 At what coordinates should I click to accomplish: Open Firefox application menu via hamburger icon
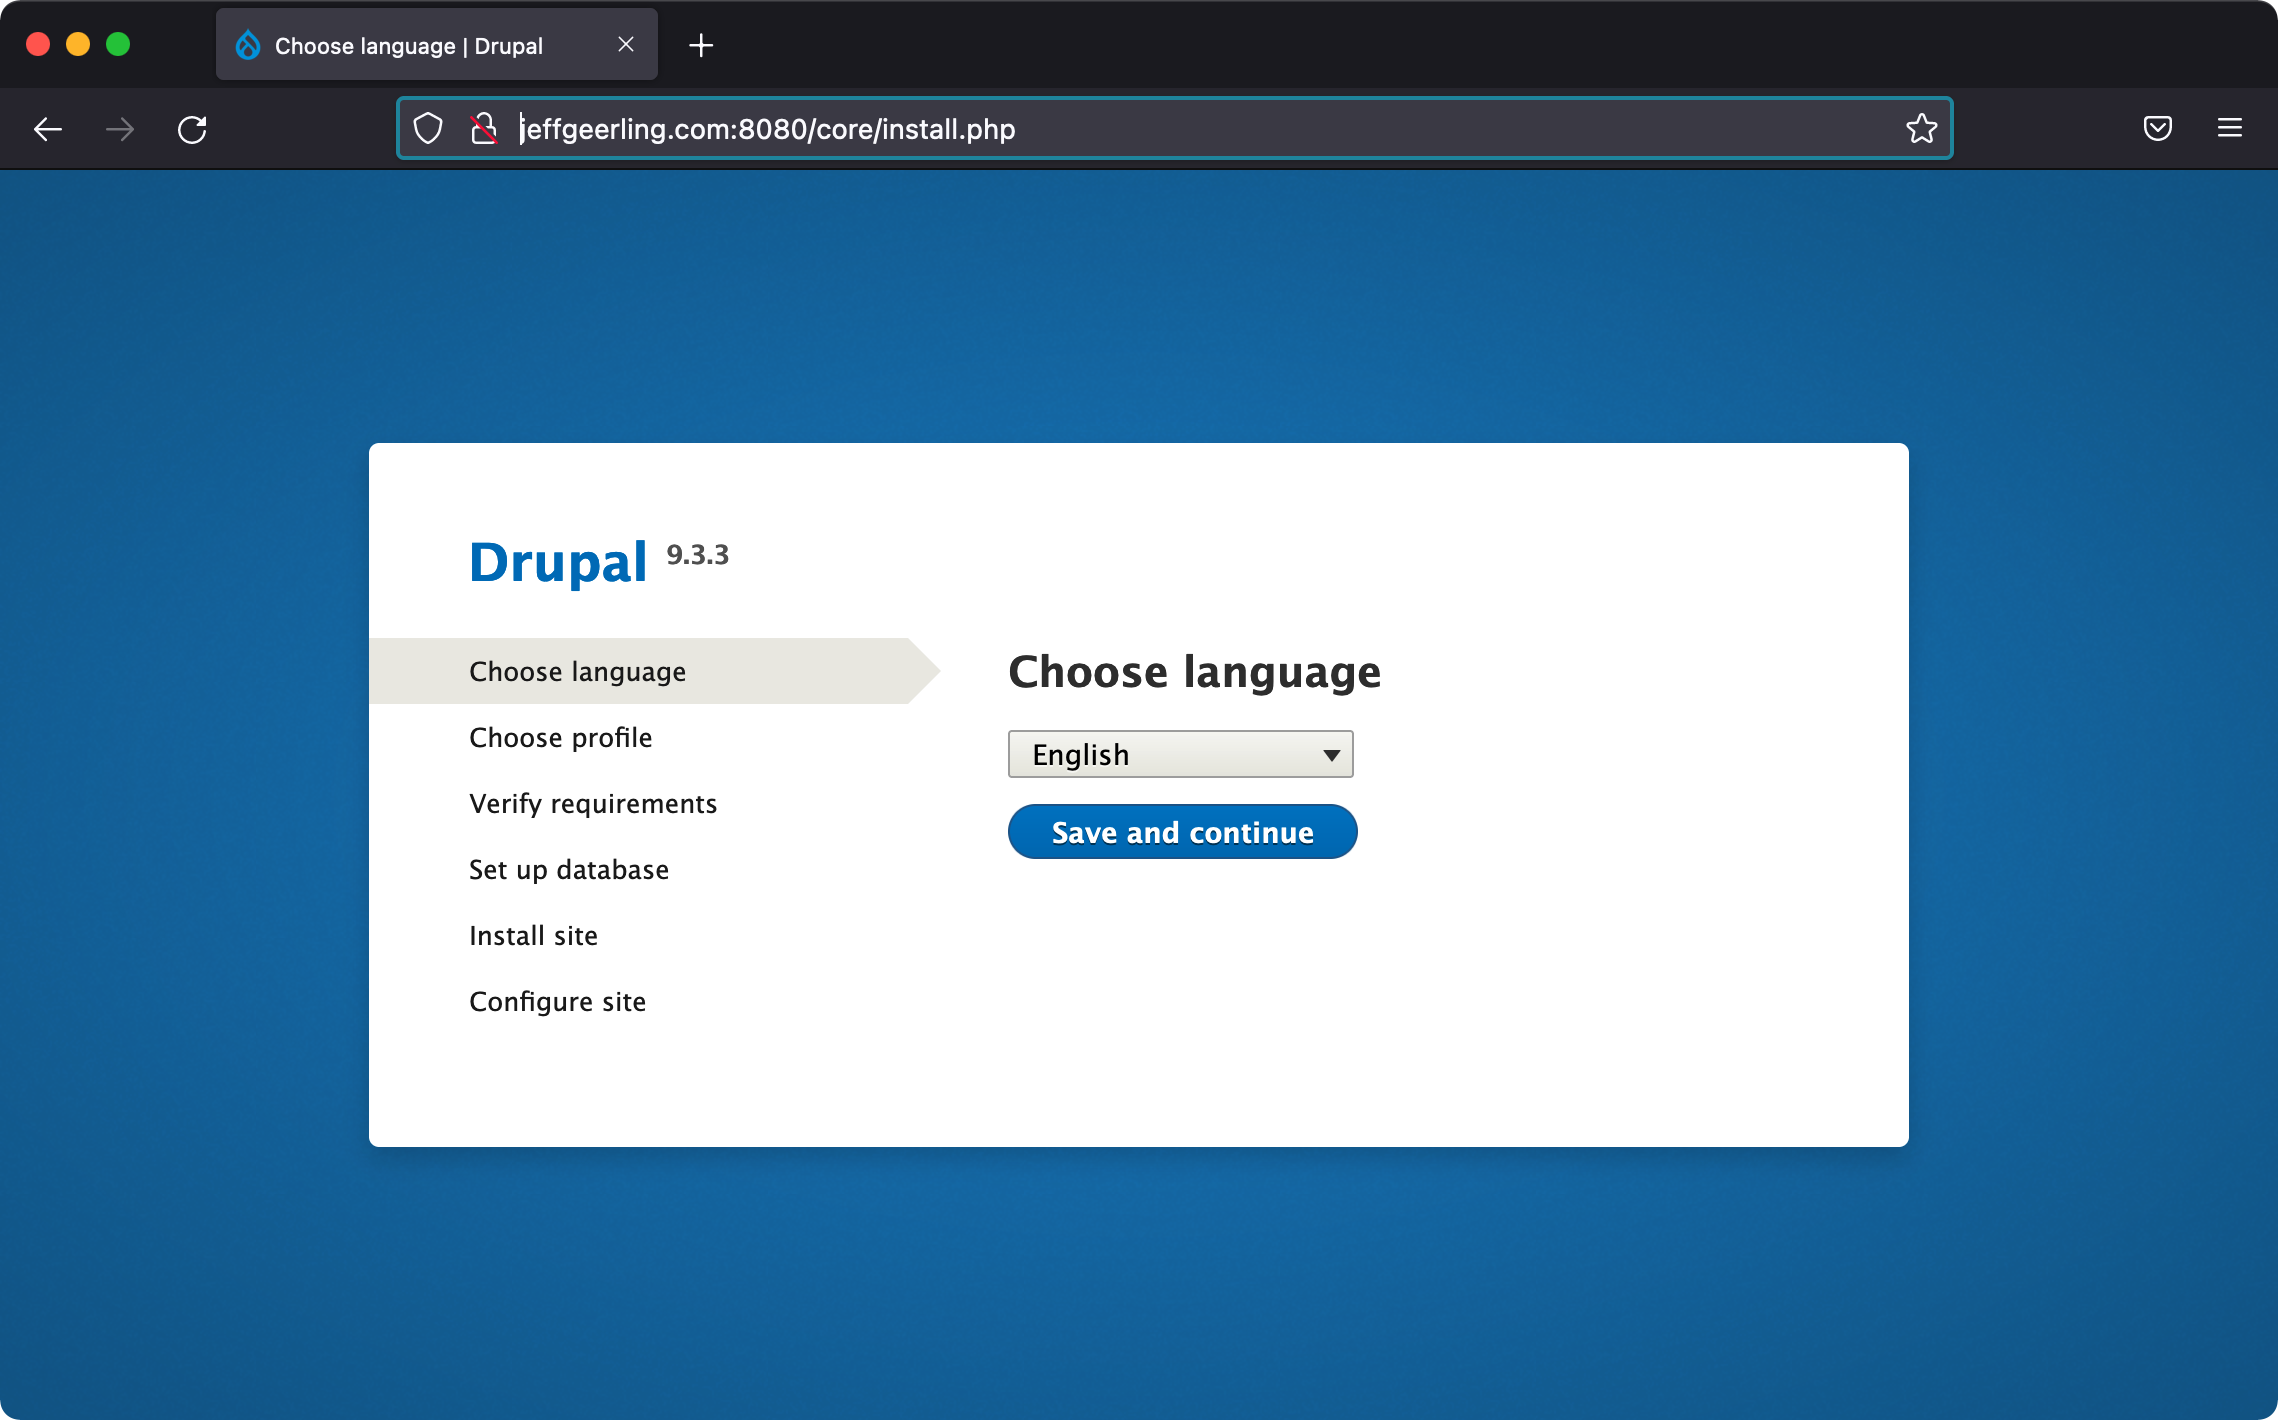click(x=2230, y=128)
